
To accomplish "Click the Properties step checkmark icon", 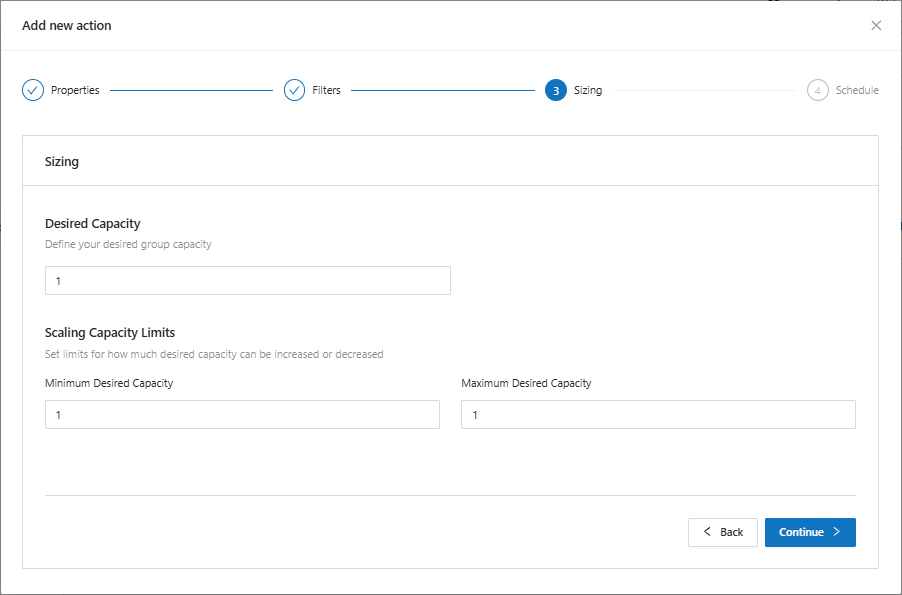I will coord(33,90).
